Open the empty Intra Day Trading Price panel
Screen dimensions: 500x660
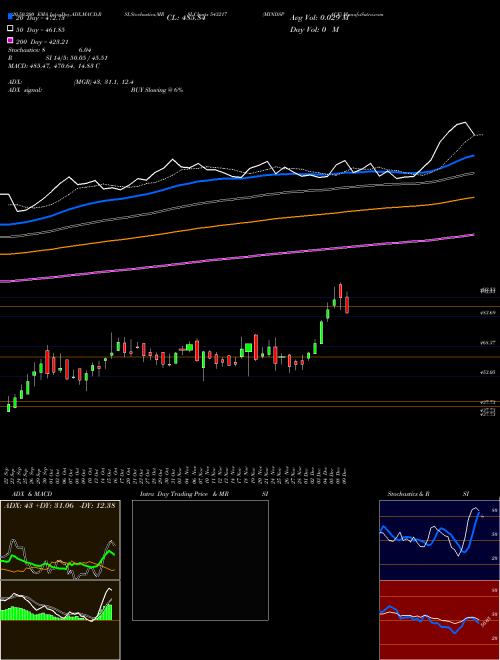click(x=200, y=560)
